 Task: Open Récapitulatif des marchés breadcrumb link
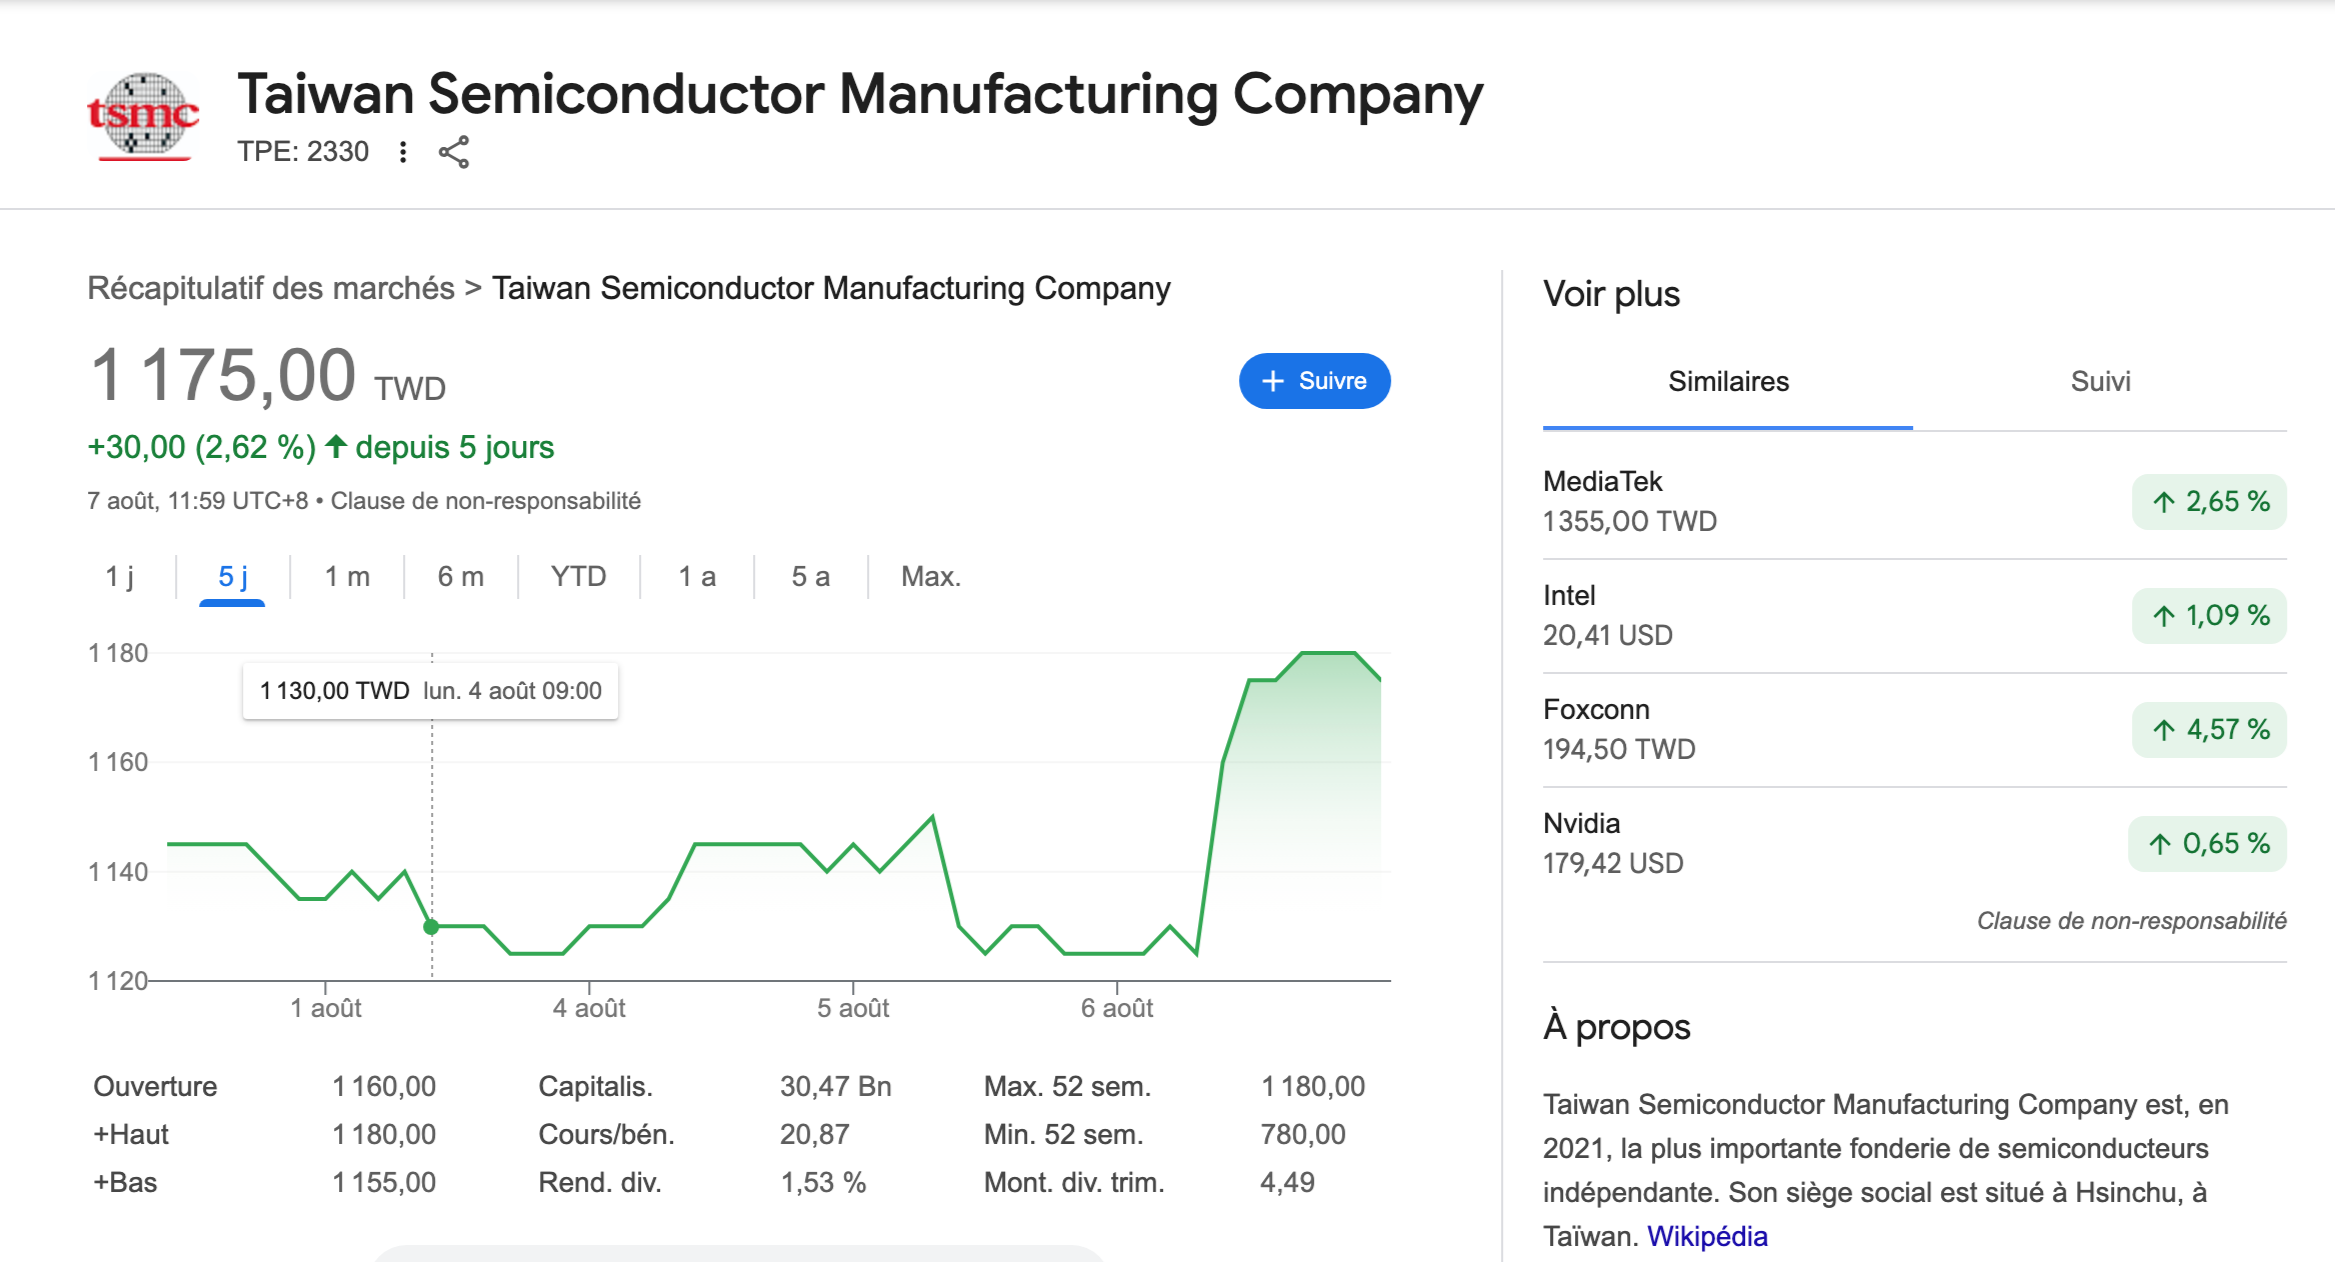[271, 288]
